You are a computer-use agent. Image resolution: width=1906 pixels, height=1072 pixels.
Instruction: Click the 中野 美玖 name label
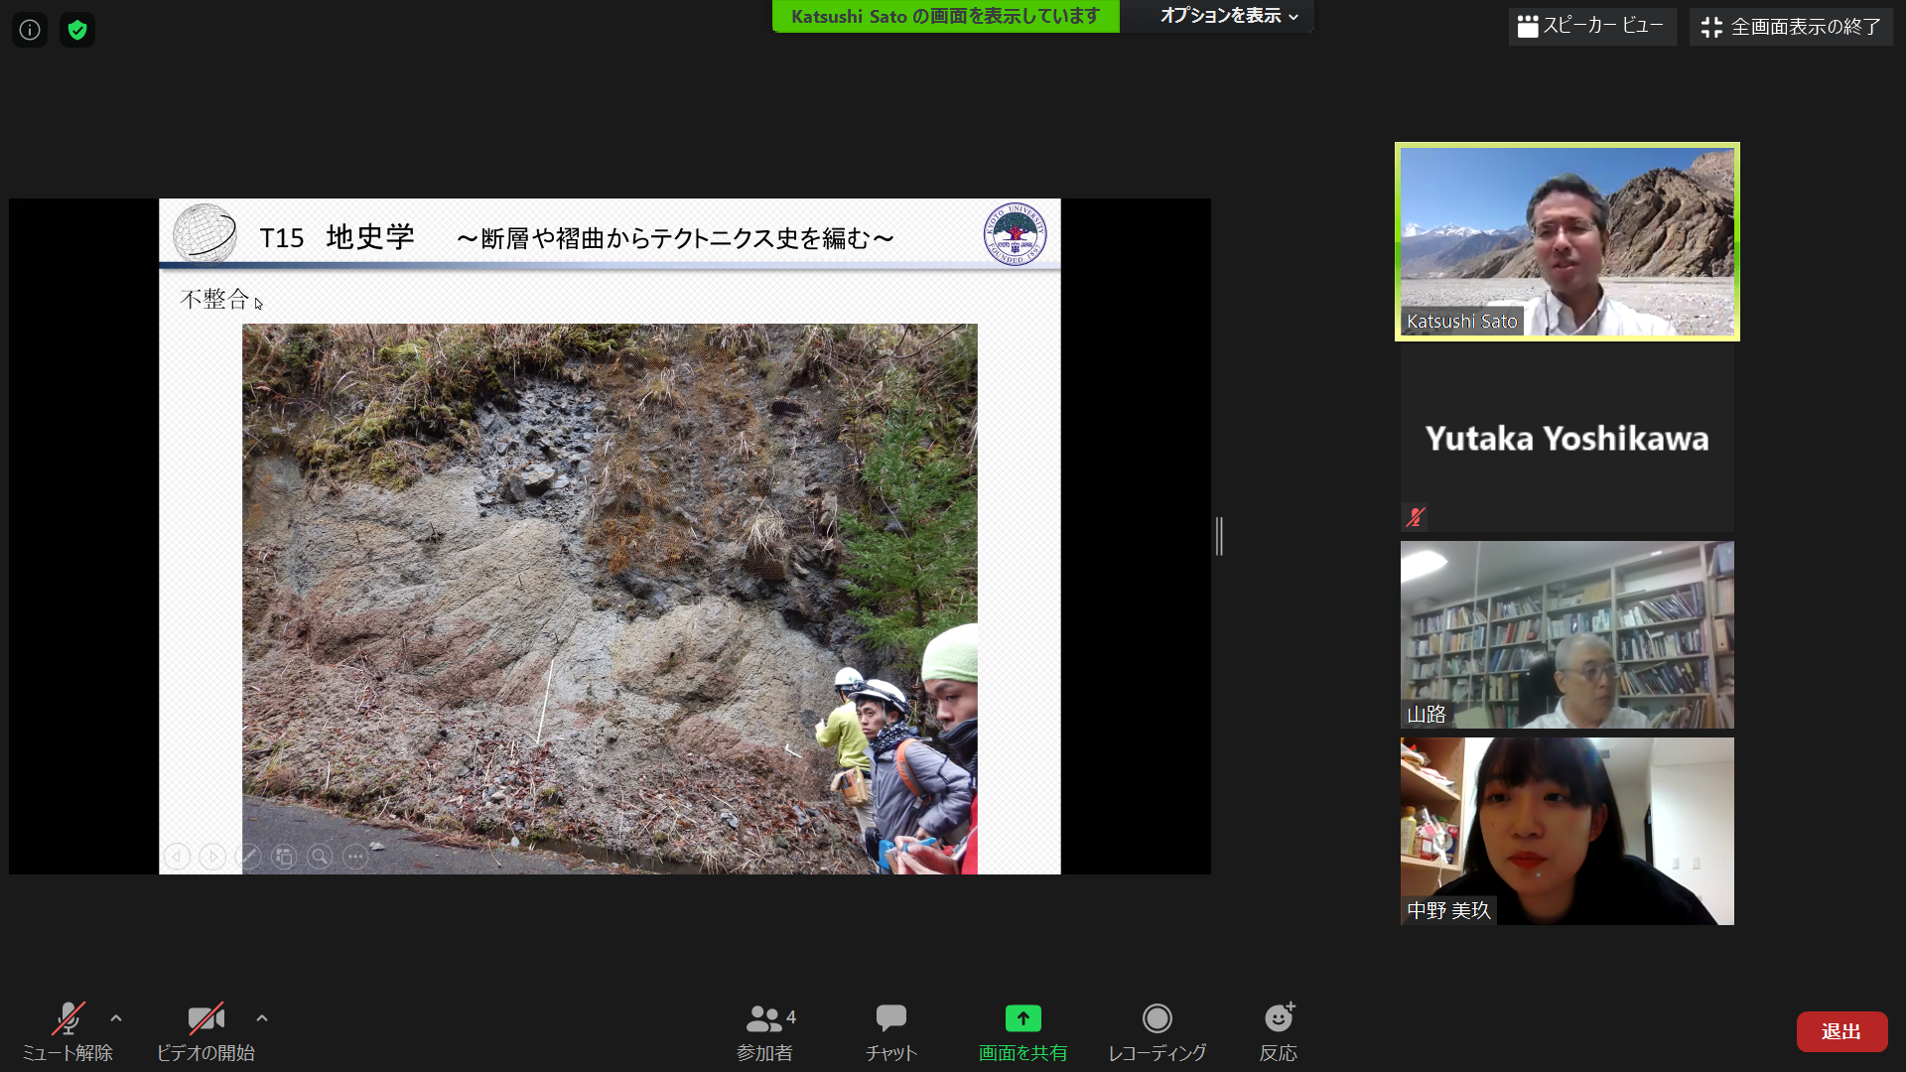click(1449, 910)
